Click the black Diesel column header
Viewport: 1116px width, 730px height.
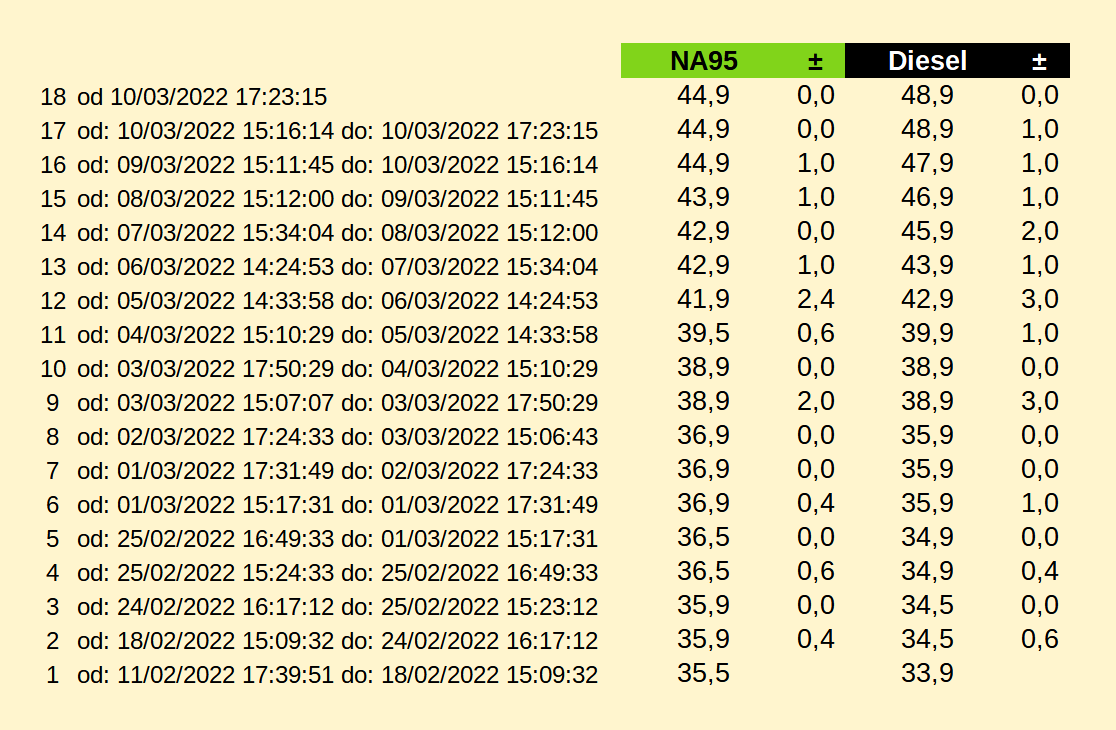(x=927, y=60)
